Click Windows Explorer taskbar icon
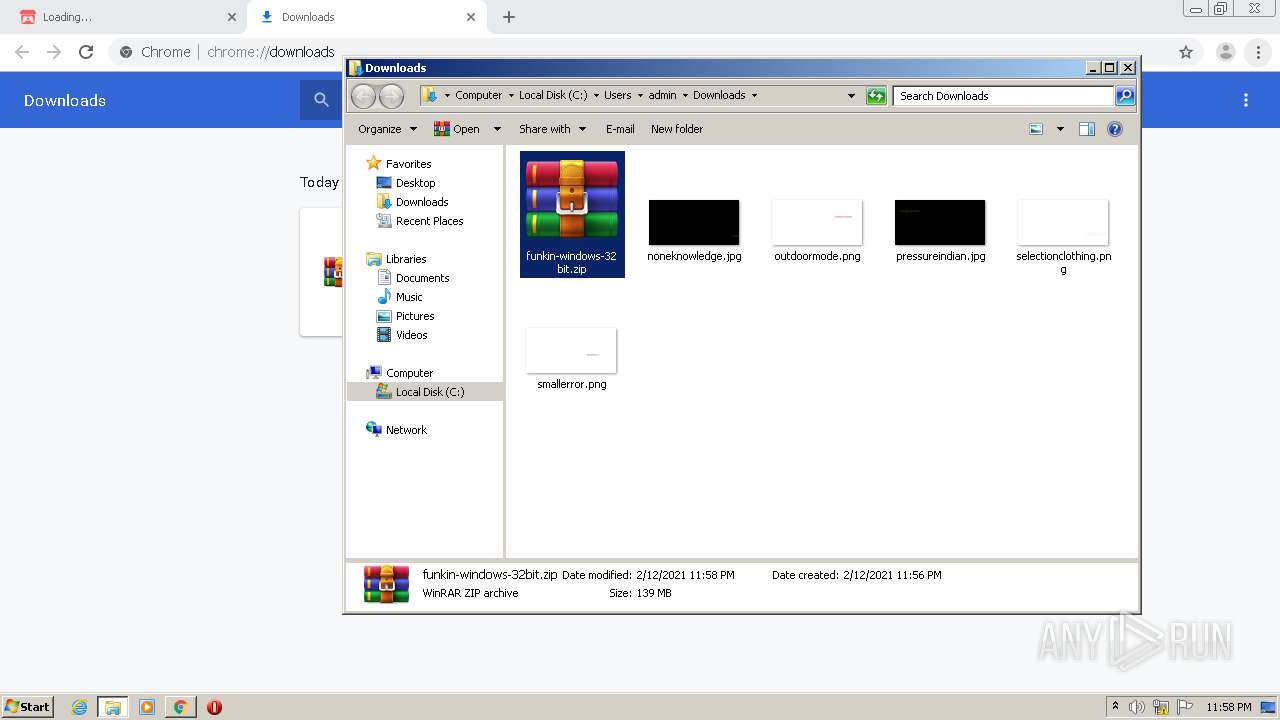This screenshot has width=1280, height=720. (x=113, y=707)
